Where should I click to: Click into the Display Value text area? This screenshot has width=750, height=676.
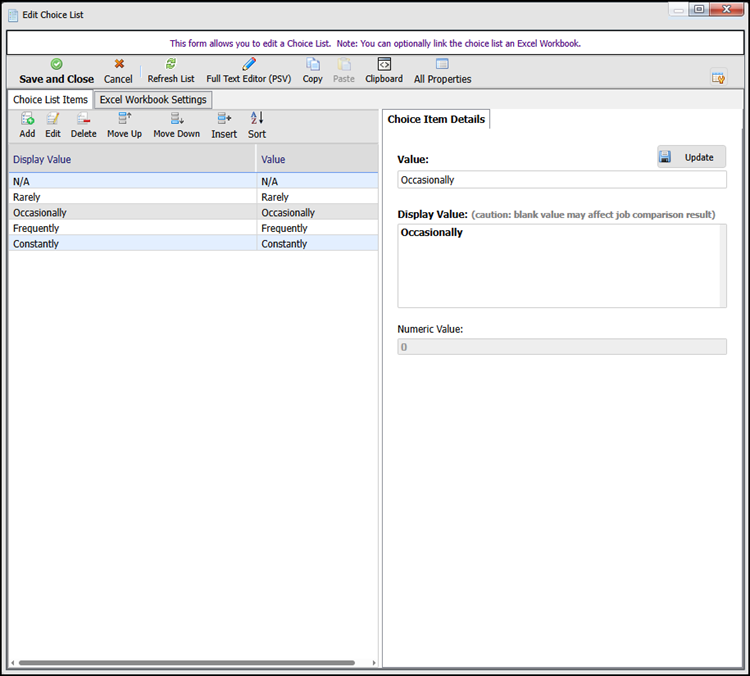pos(562,266)
